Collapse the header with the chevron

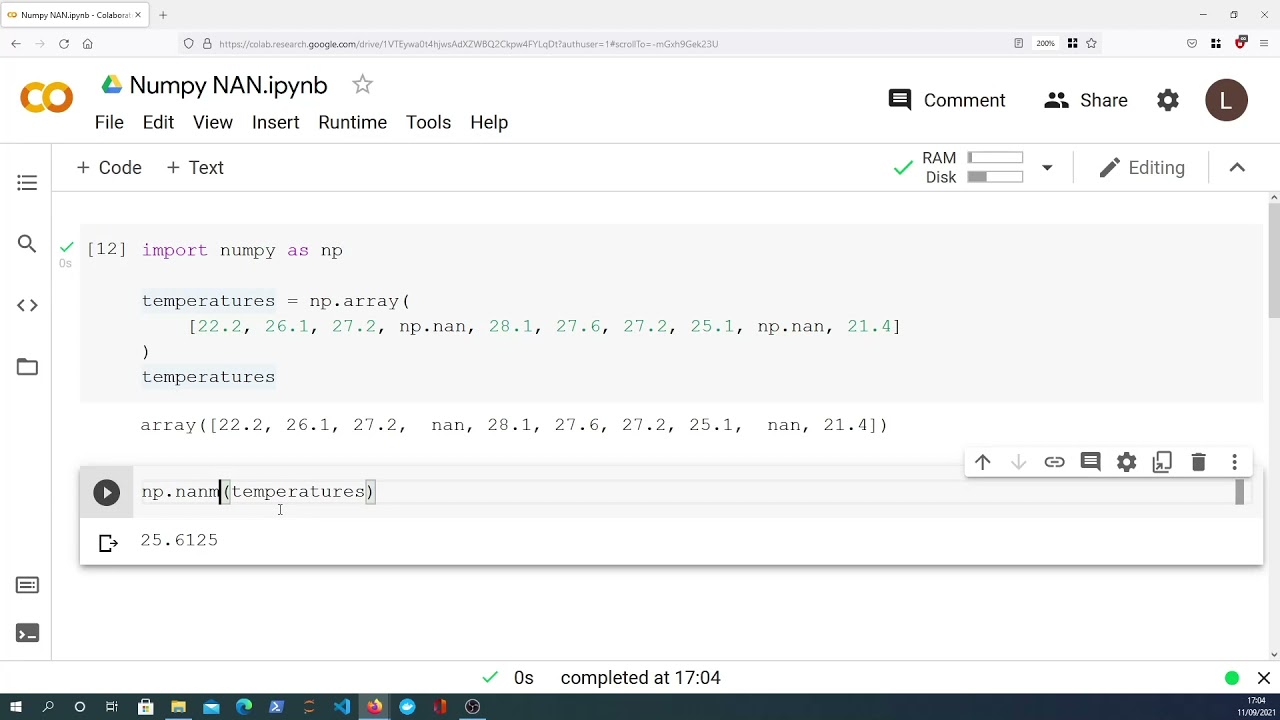click(x=1237, y=168)
